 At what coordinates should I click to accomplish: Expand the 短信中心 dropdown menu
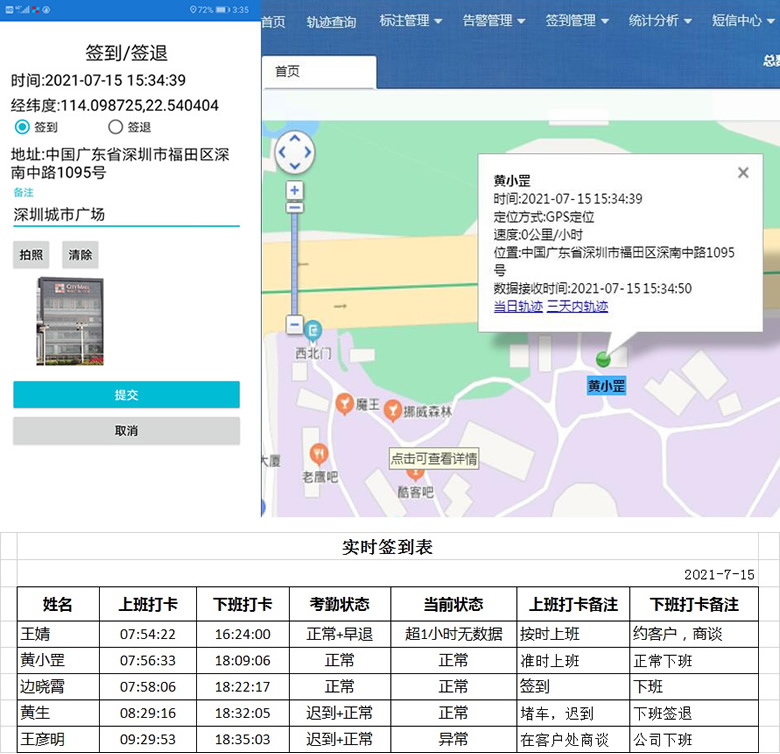(743, 20)
